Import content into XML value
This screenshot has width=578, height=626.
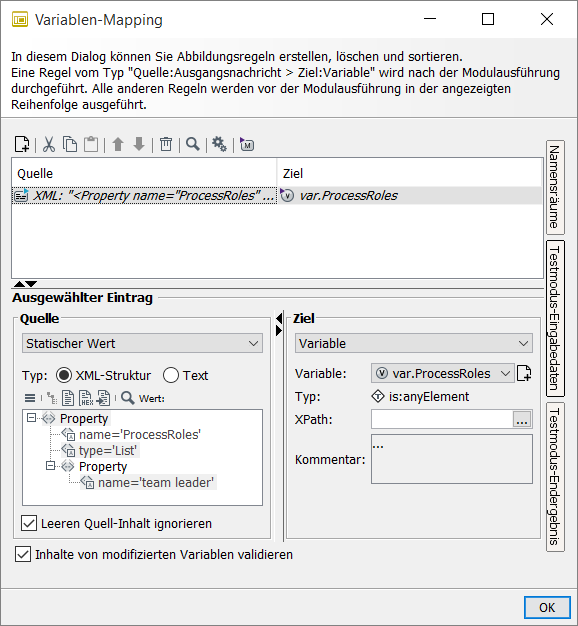tap(103, 398)
